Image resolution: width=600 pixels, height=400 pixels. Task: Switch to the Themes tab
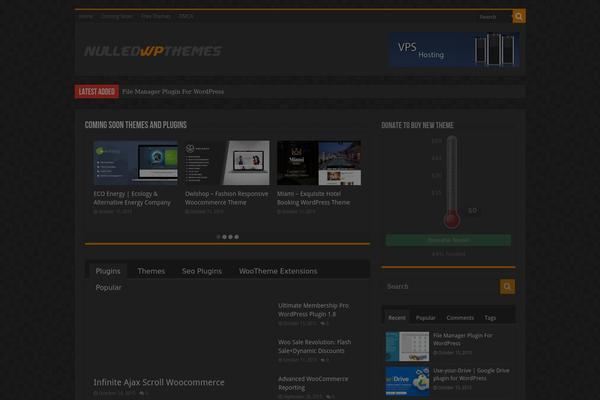coord(151,271)
